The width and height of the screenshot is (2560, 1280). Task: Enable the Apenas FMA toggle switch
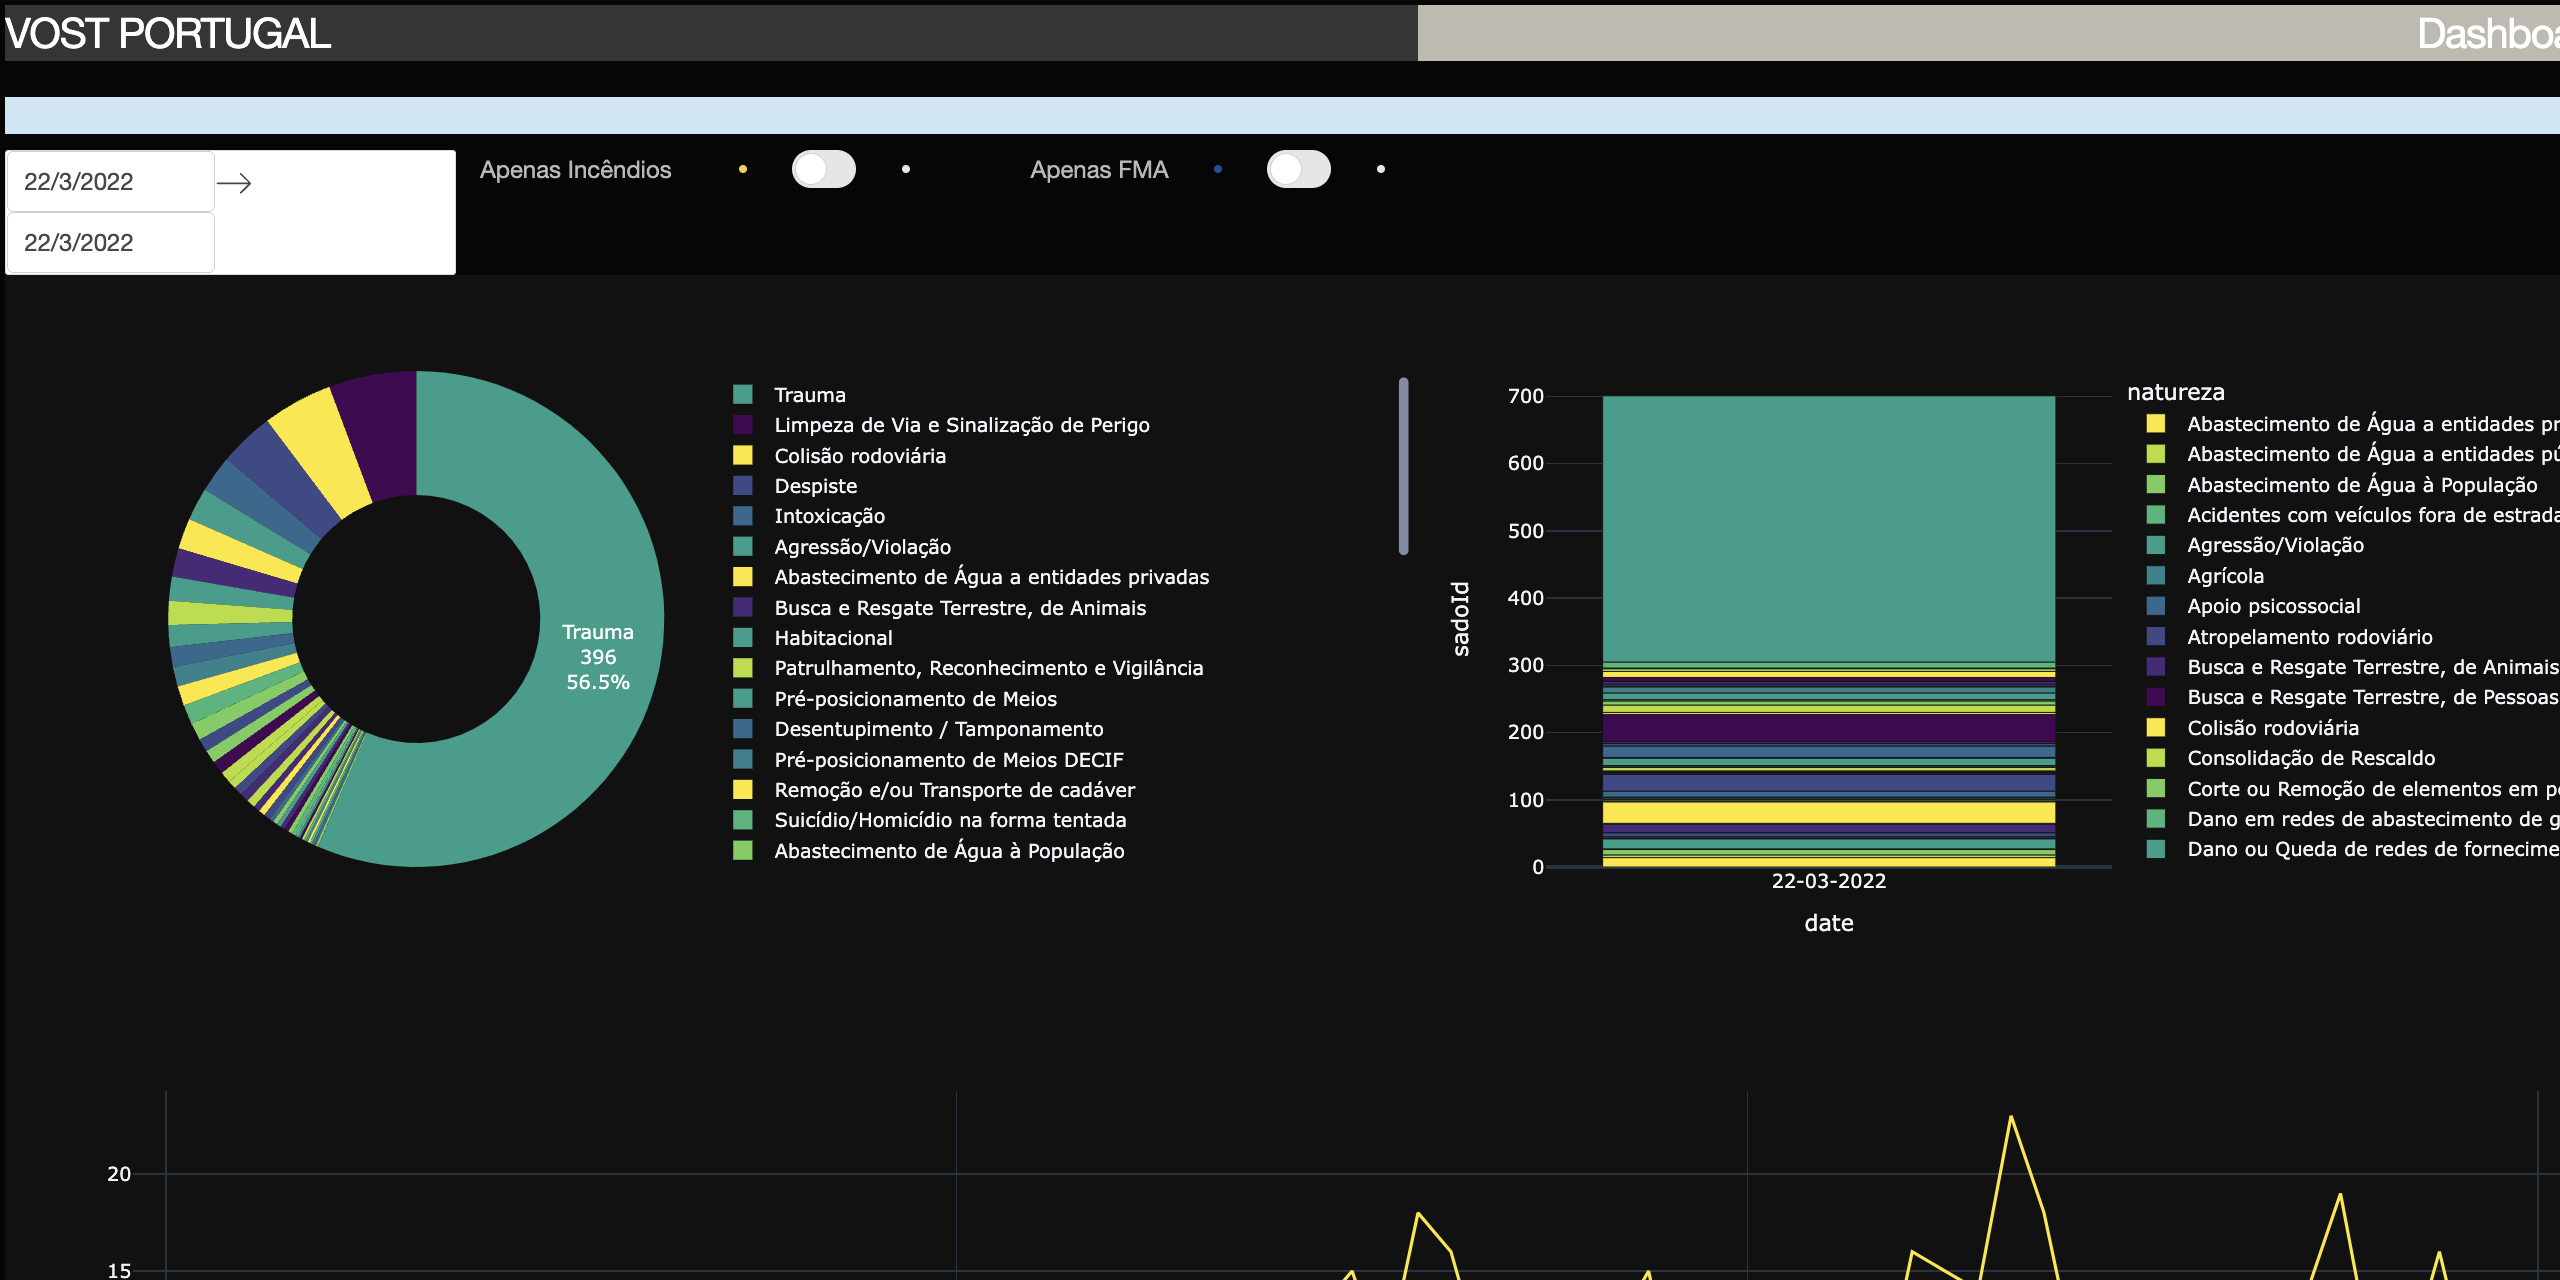pos(1298,170)
